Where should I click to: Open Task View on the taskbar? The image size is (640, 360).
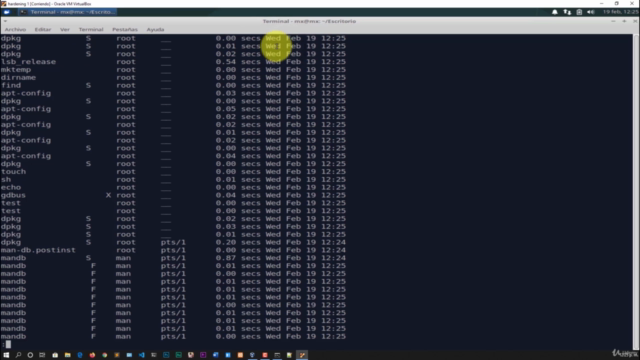42,355
